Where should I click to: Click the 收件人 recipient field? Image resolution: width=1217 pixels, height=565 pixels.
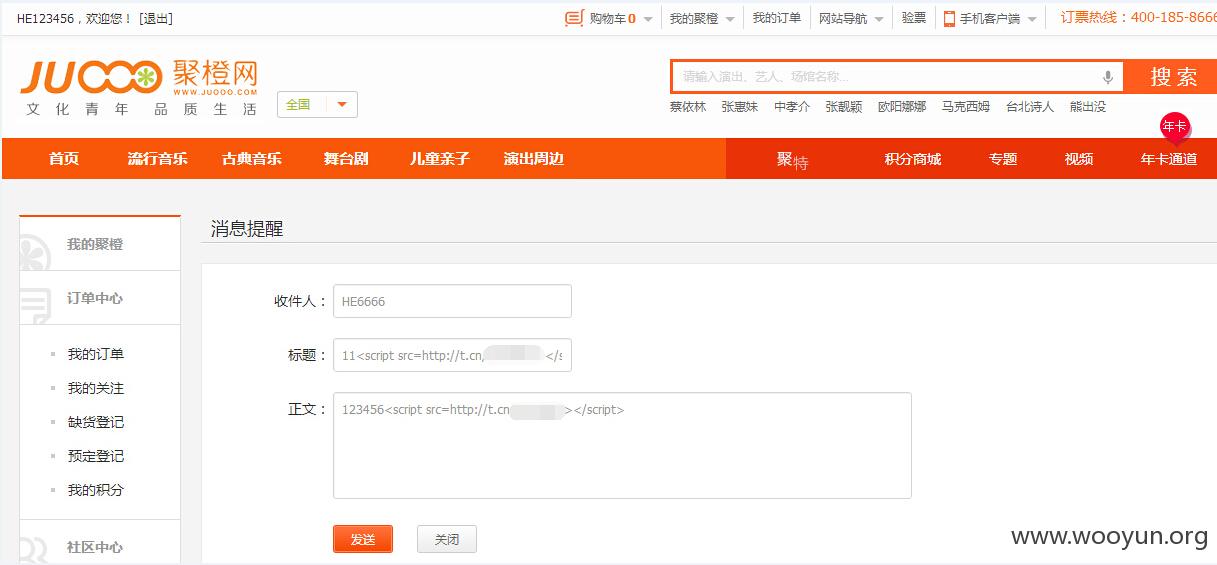pyautogui.click(x=452, y=301)
